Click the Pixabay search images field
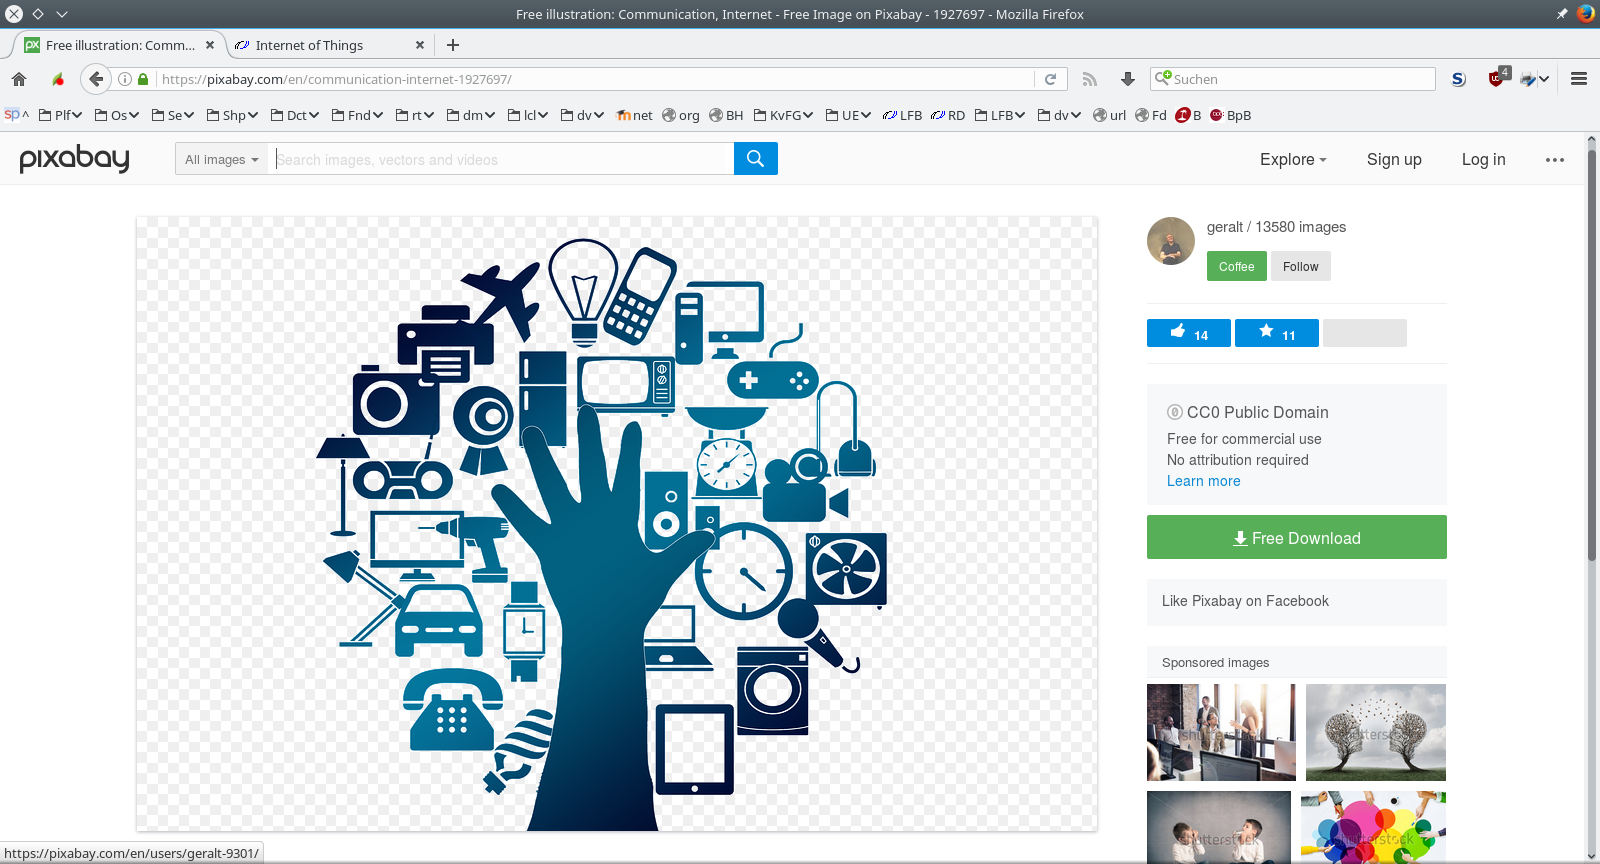This screenshot has width=1600, height=864. click(501, 159)
